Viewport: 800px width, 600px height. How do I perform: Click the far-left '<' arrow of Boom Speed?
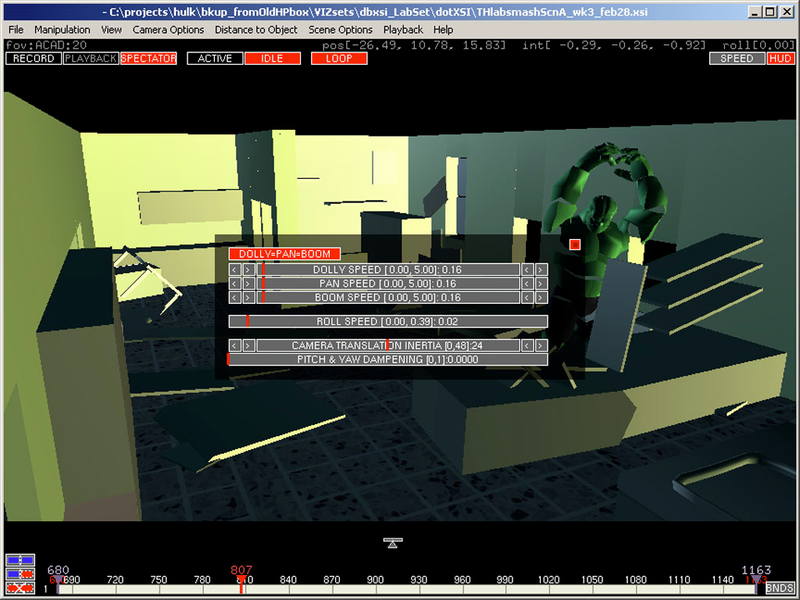click(x=235, y=297)
